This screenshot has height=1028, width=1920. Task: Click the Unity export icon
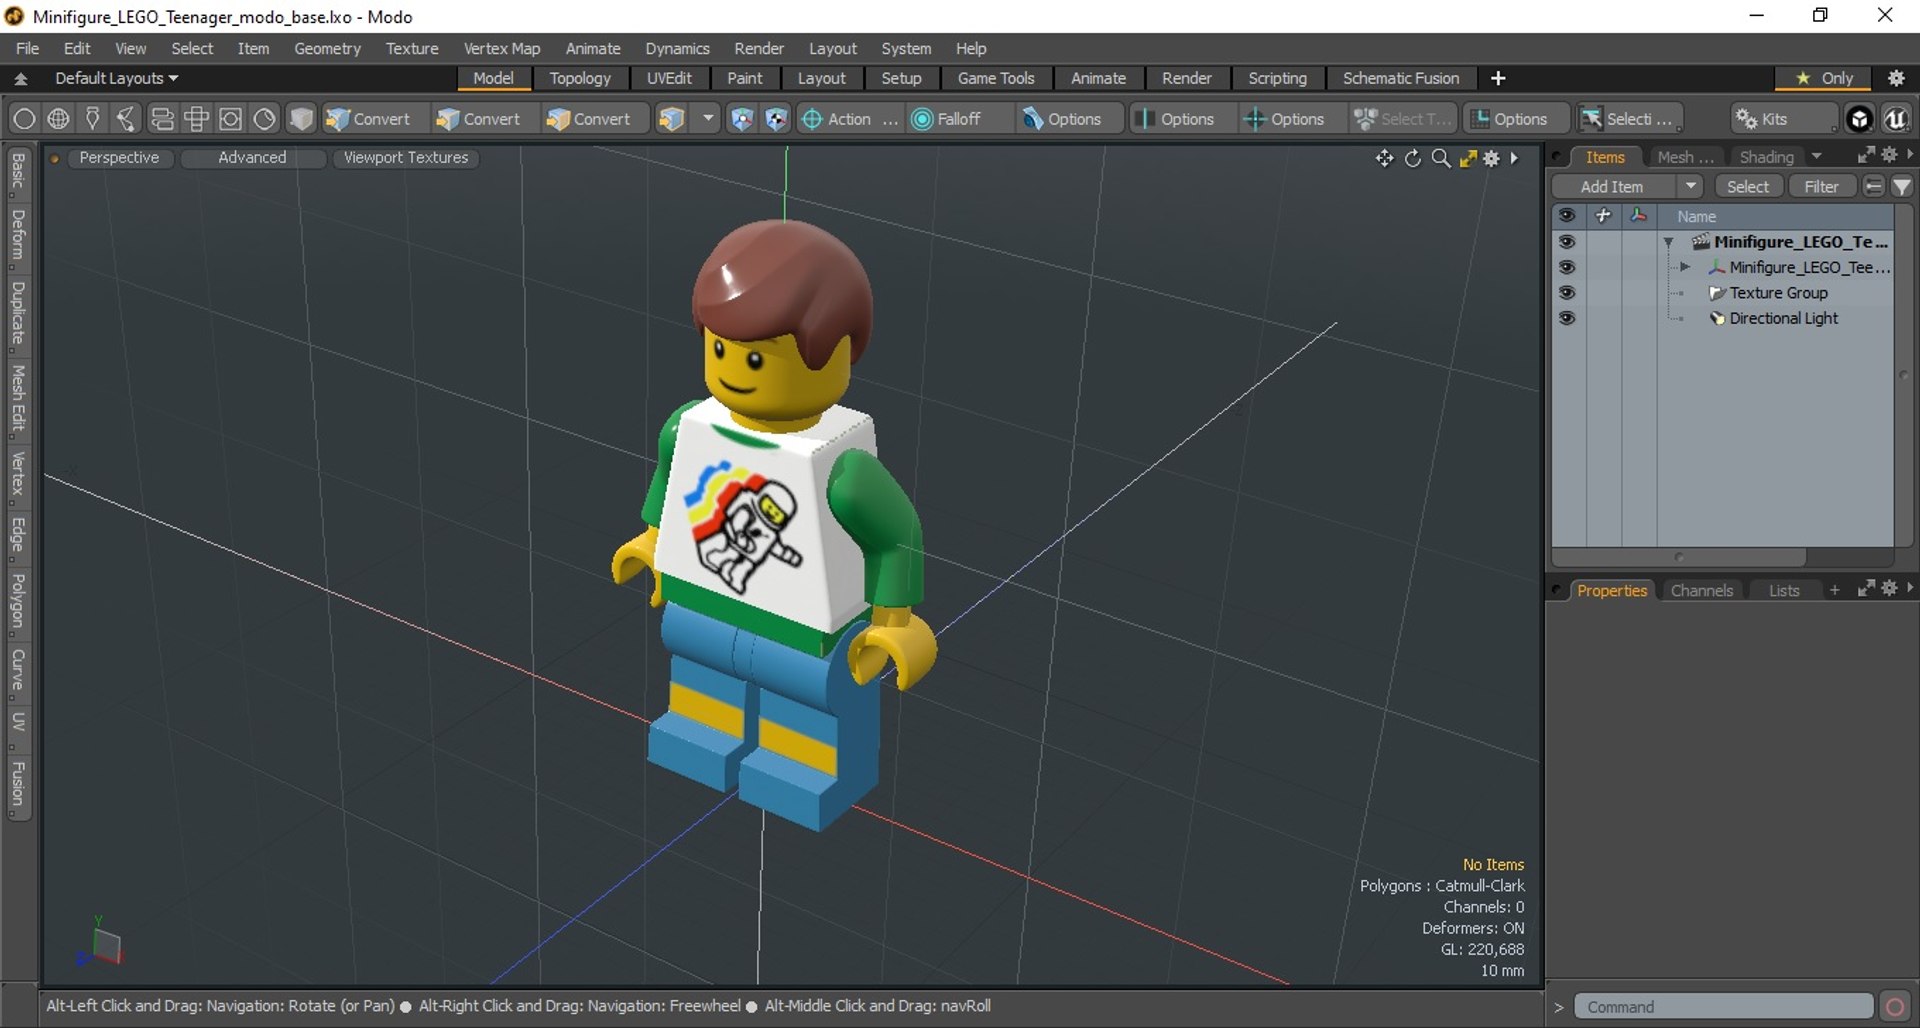pos(1859,119)
